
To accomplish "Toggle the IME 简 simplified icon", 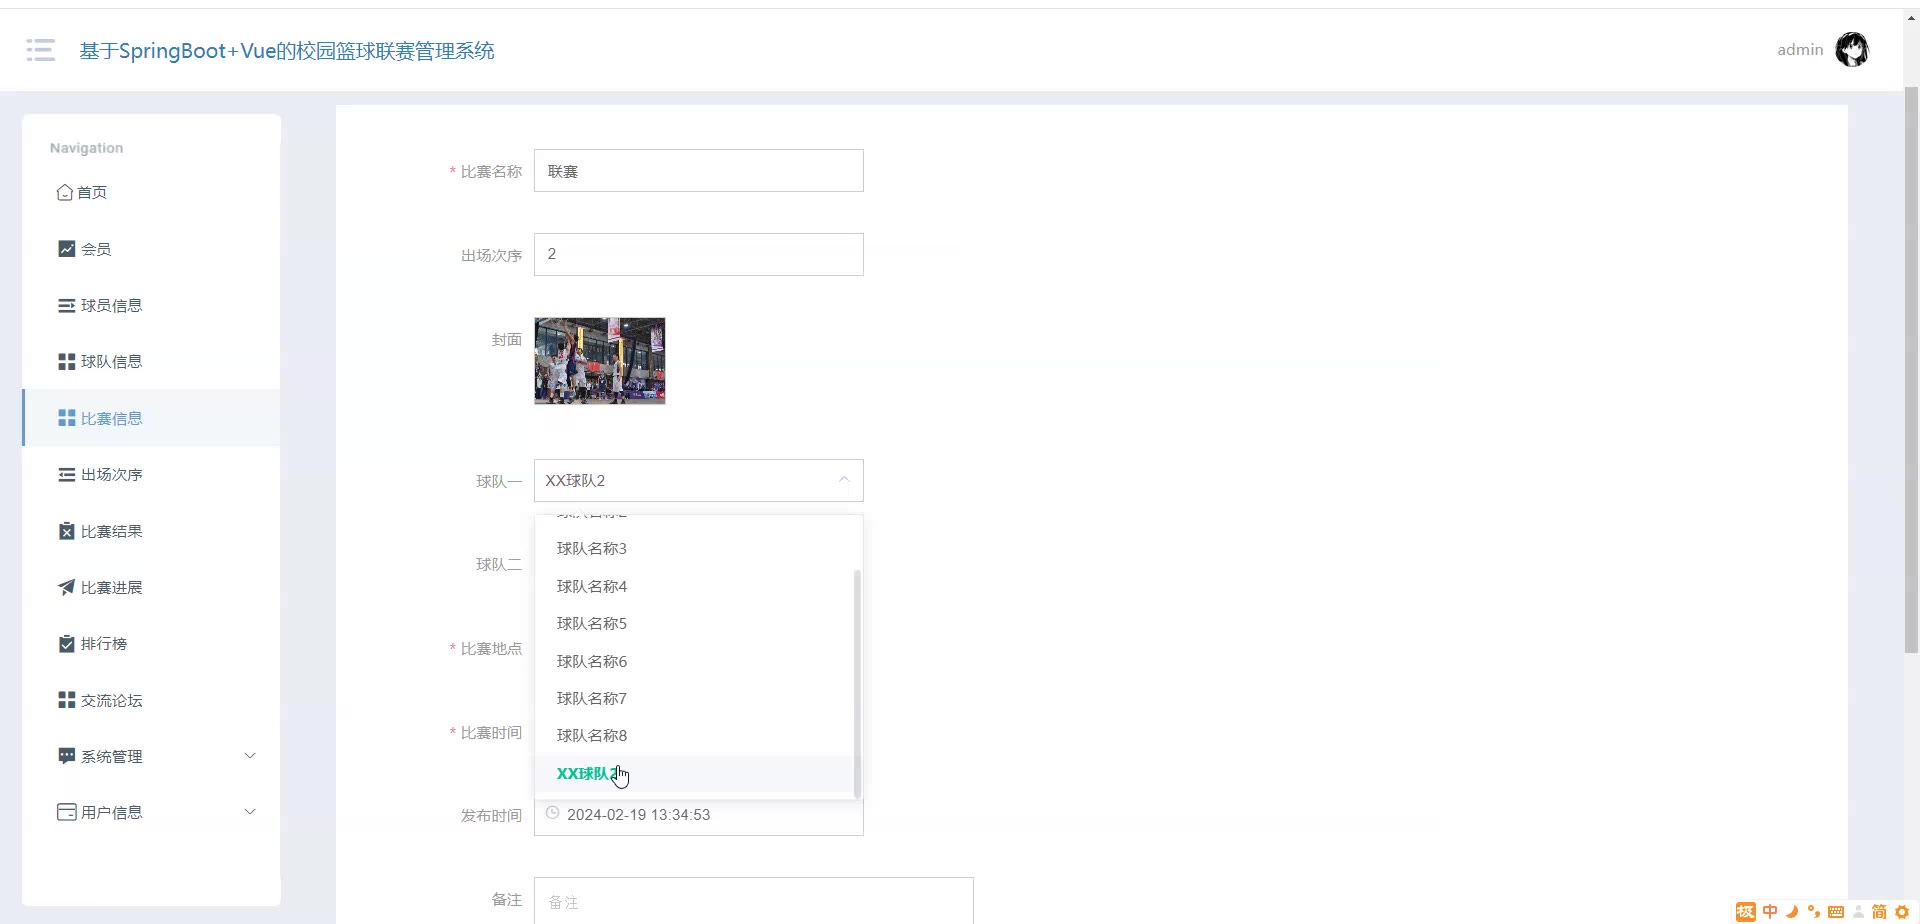I will [1879, 912].
